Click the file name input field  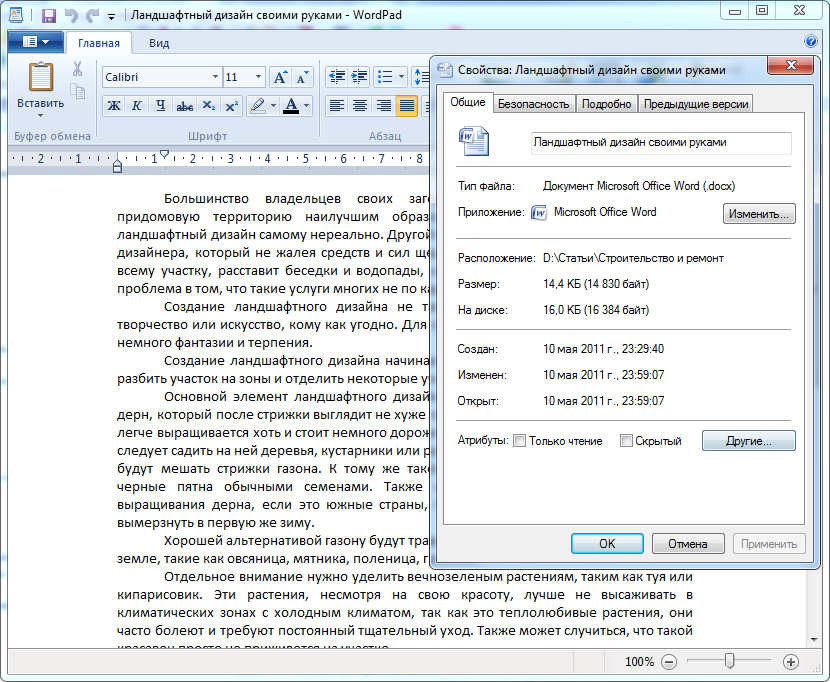pyautogui.click(x=660, y=143)
